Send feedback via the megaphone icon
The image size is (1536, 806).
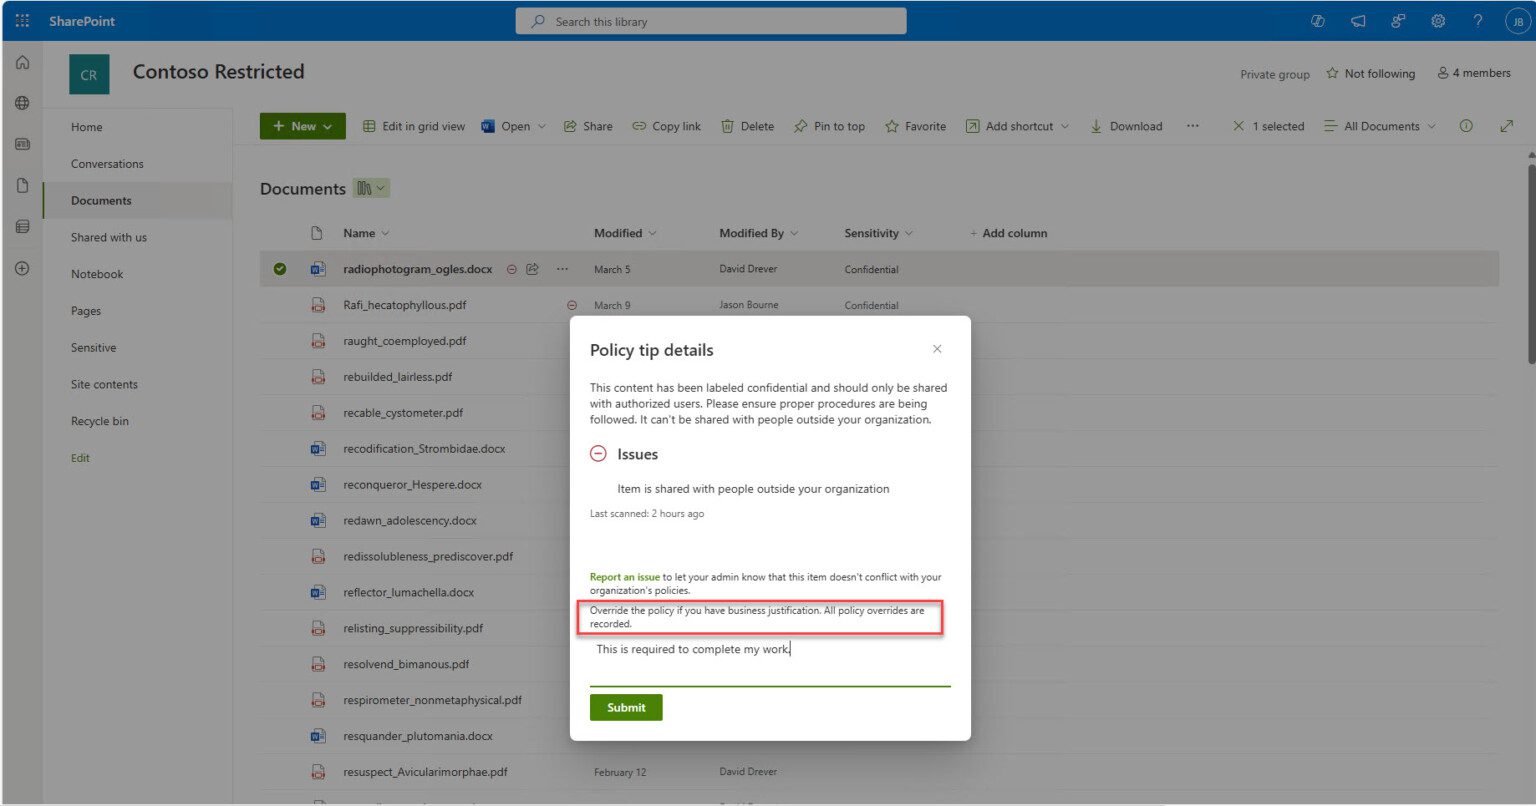(1358, 20)
